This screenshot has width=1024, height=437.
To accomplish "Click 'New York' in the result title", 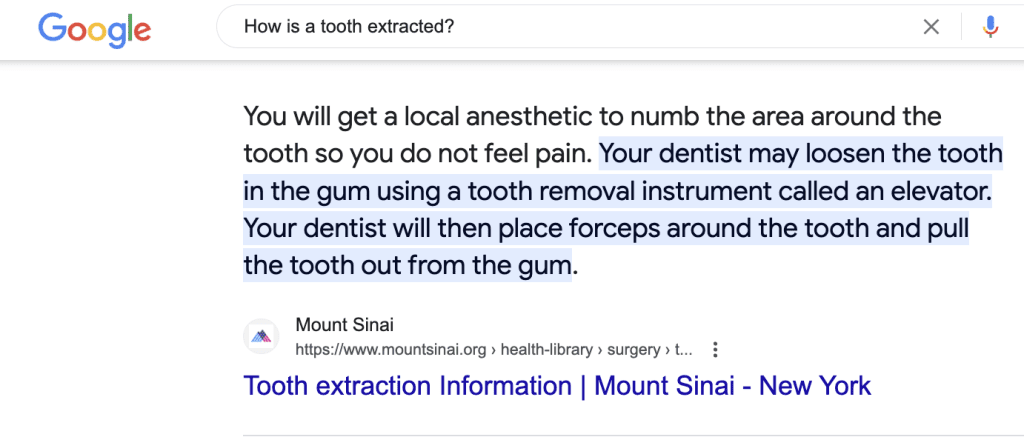I will 815,386.
